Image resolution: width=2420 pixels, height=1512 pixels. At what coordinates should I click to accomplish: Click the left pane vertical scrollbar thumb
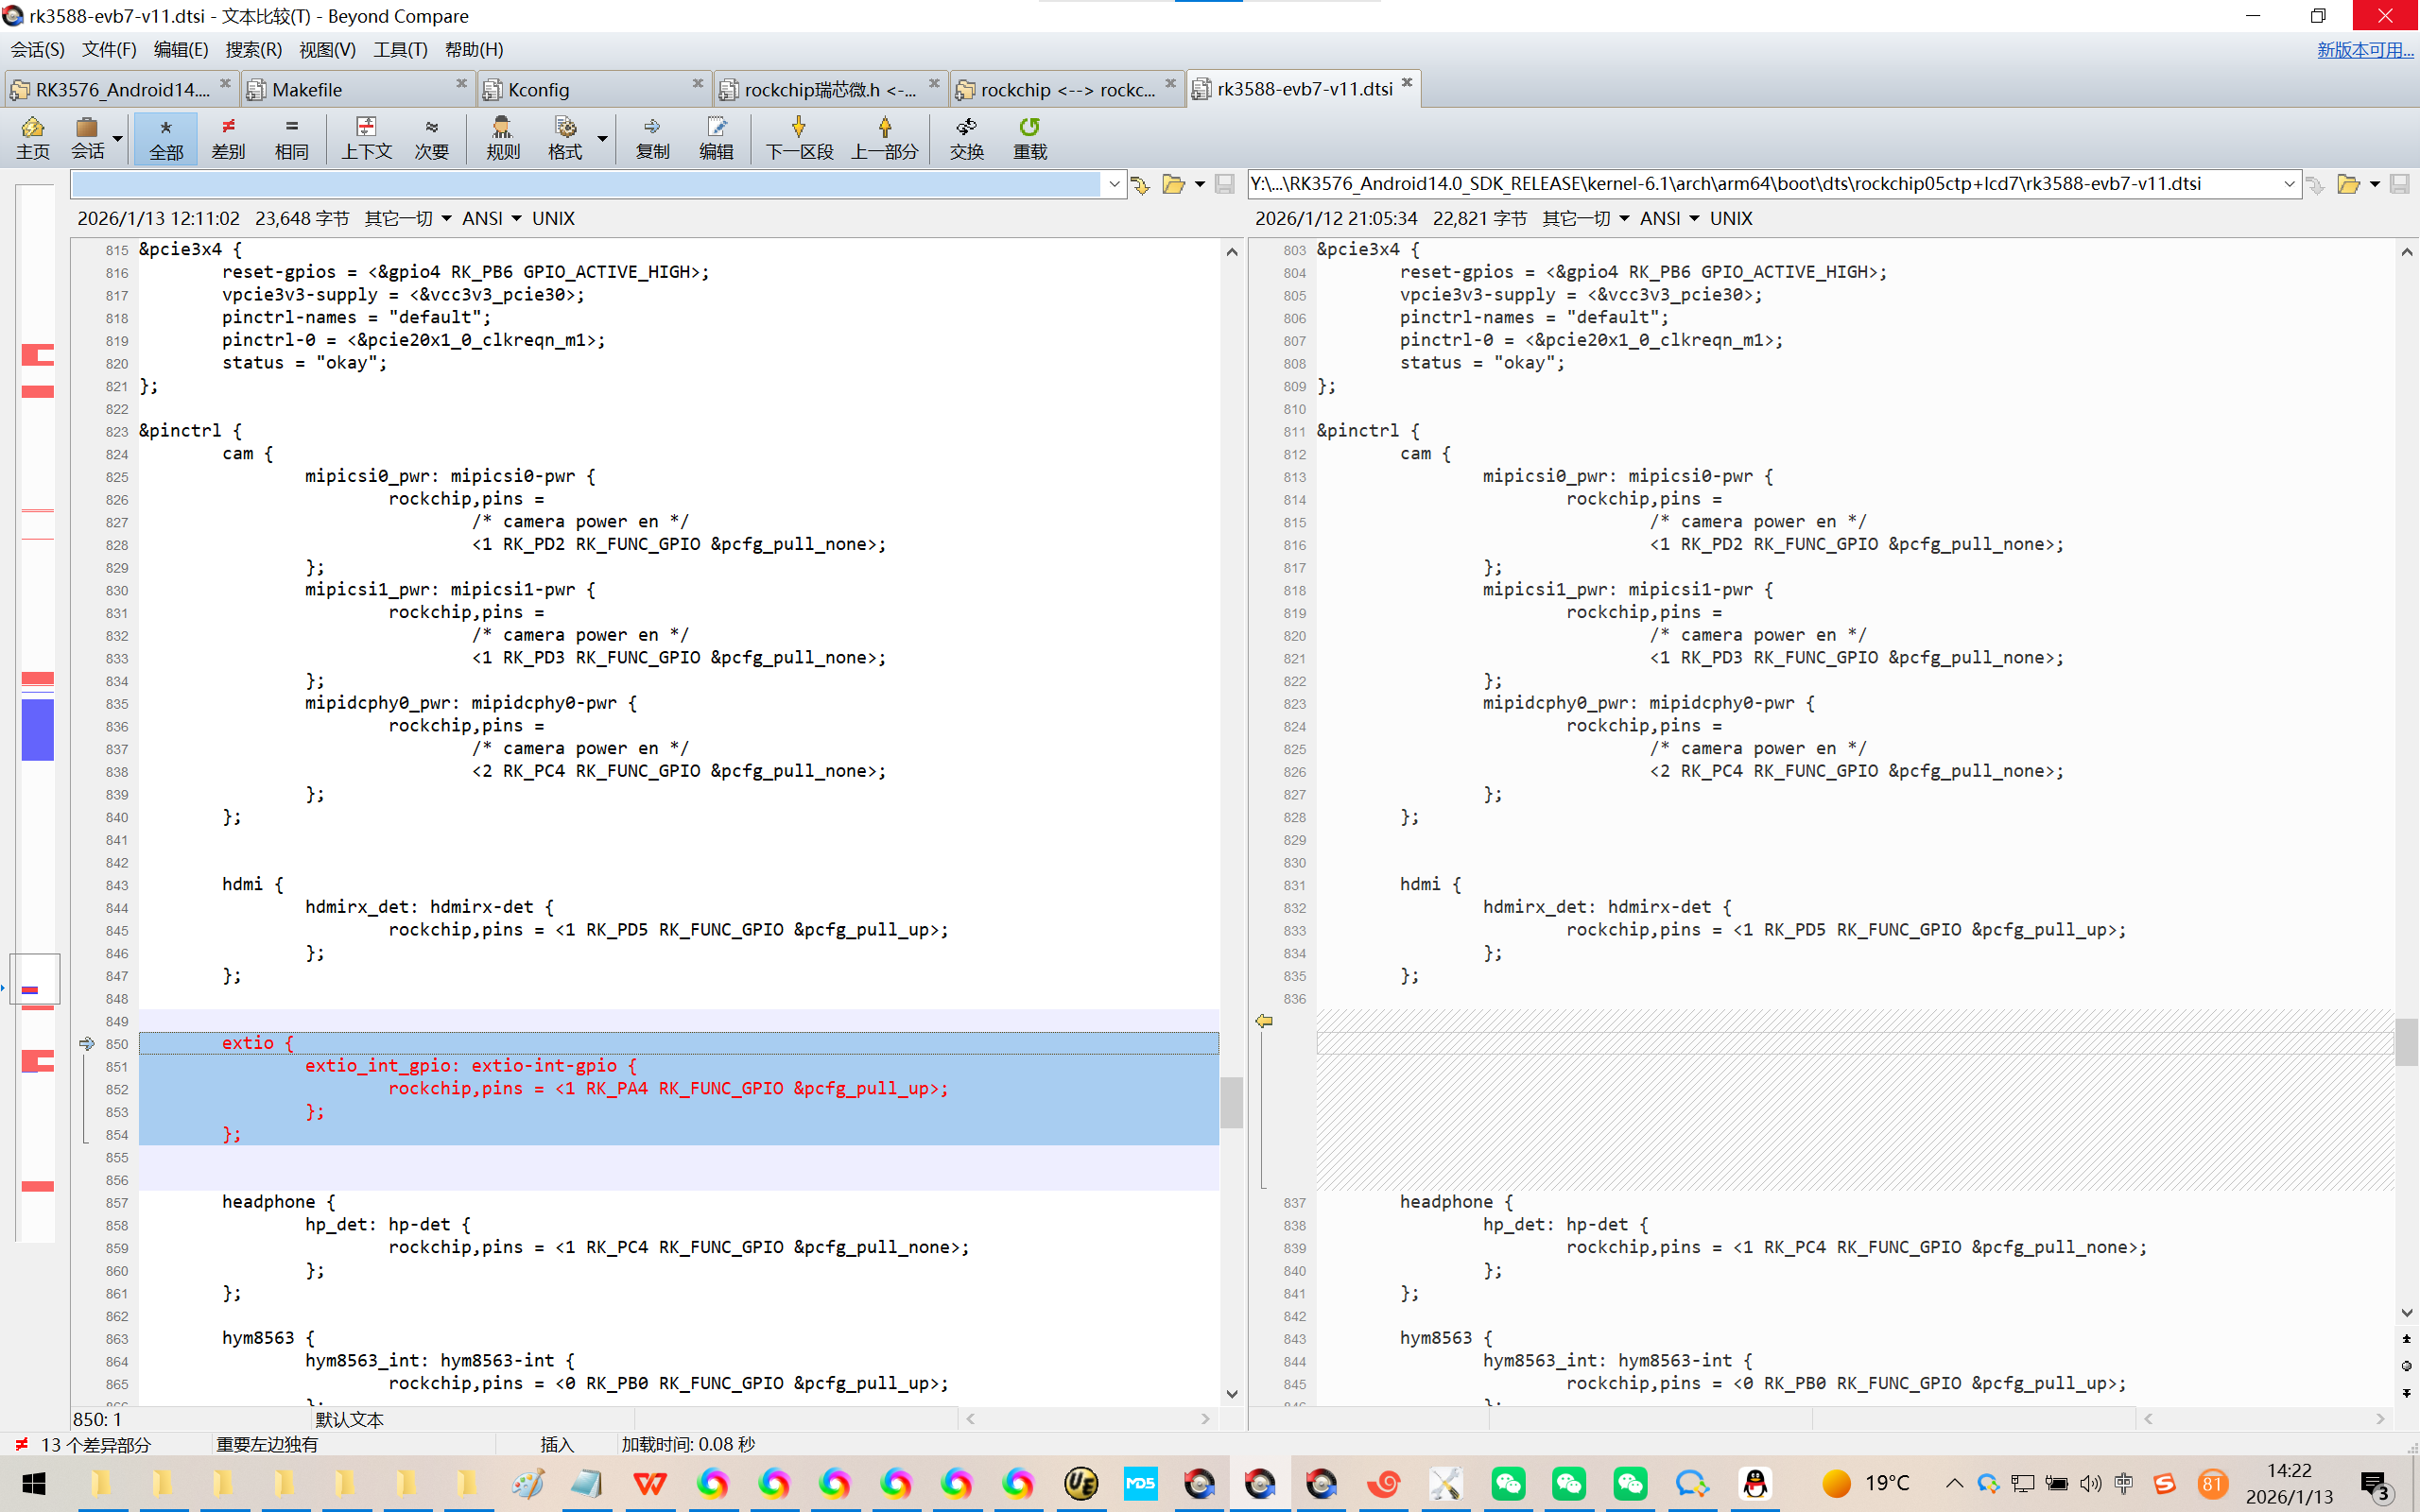[x=1232, y=1101]
